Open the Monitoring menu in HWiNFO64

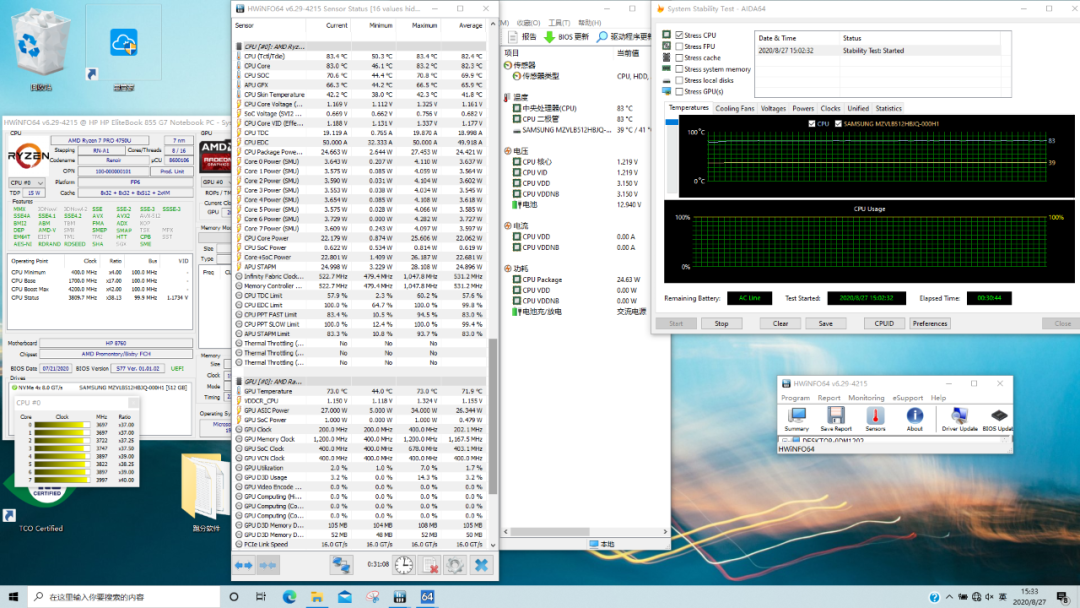866,398
